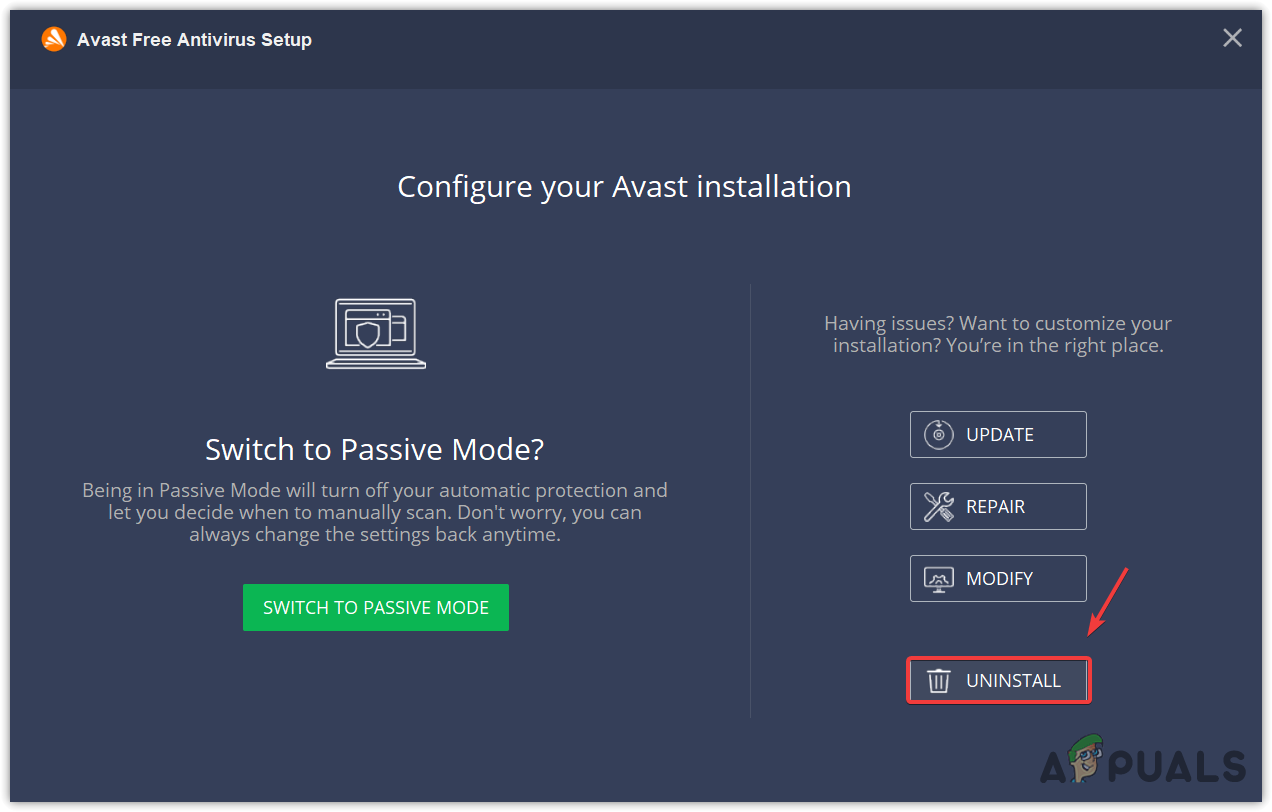Click the red arrow pointing at Uninstall
1272x812 pixels.
(1110, 600)
